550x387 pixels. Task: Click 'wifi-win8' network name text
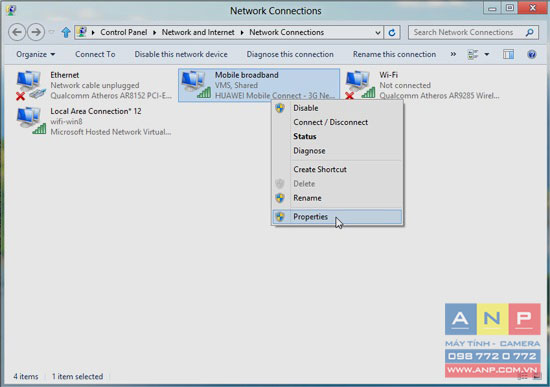click(x=66, y=121)
